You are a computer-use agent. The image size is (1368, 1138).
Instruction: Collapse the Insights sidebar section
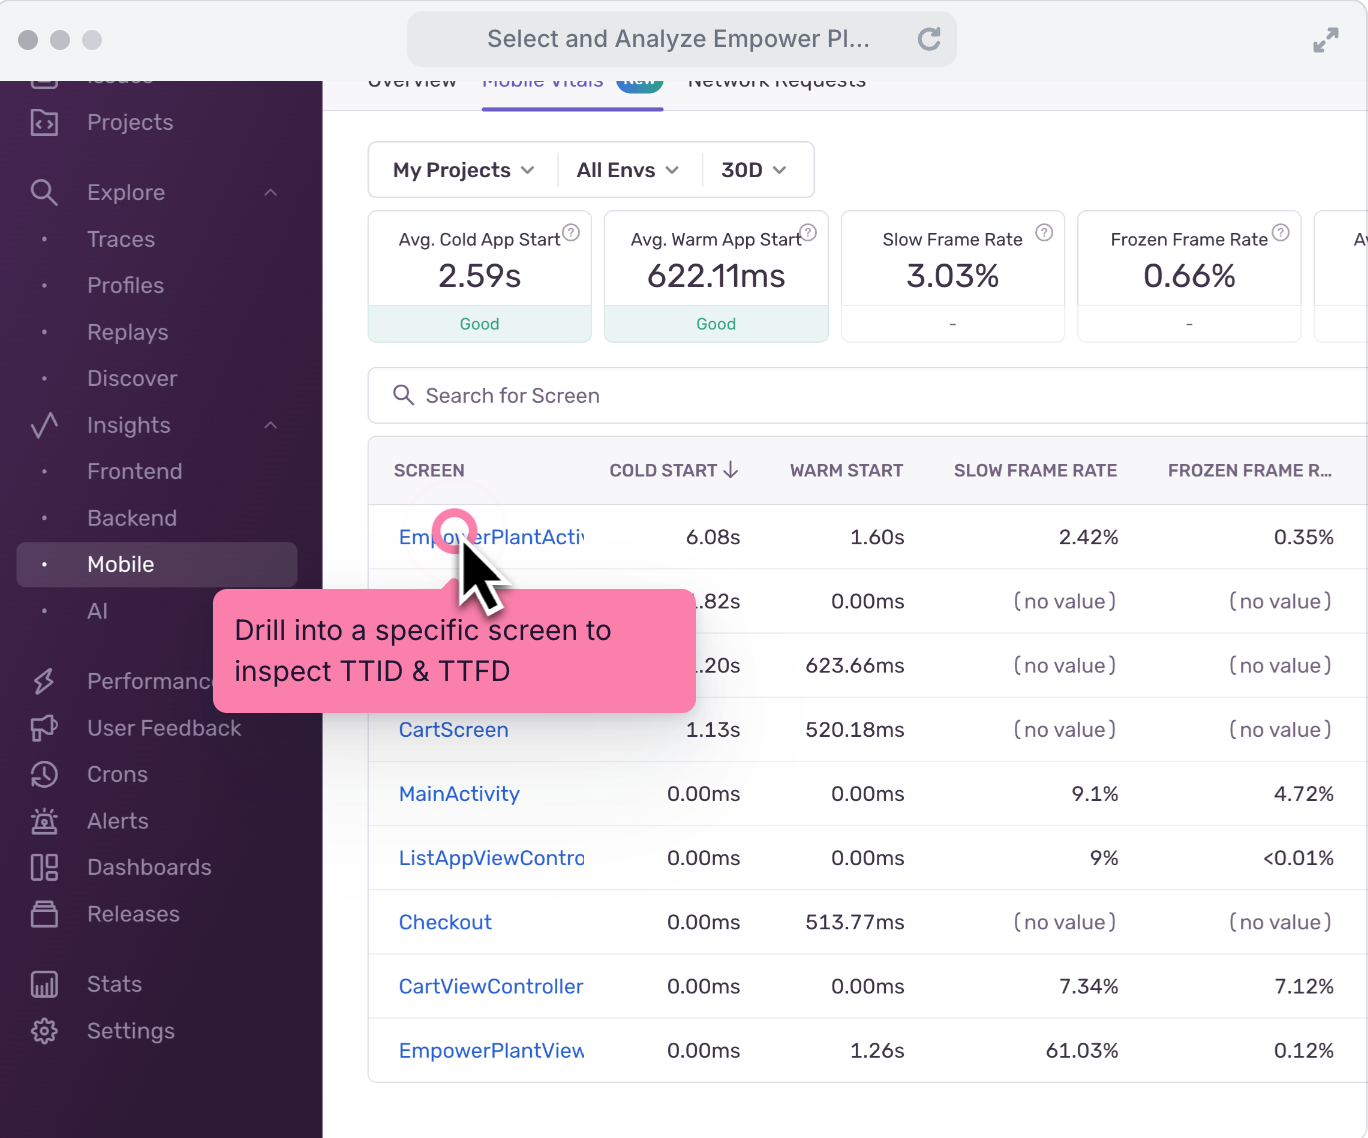pos(270,425)
